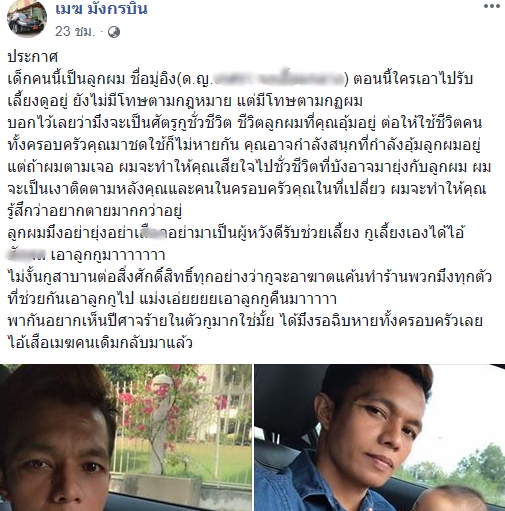This screenshot has width=505, height=511.
Task: Open the three-dot post options menu
Action: (492, 6)
